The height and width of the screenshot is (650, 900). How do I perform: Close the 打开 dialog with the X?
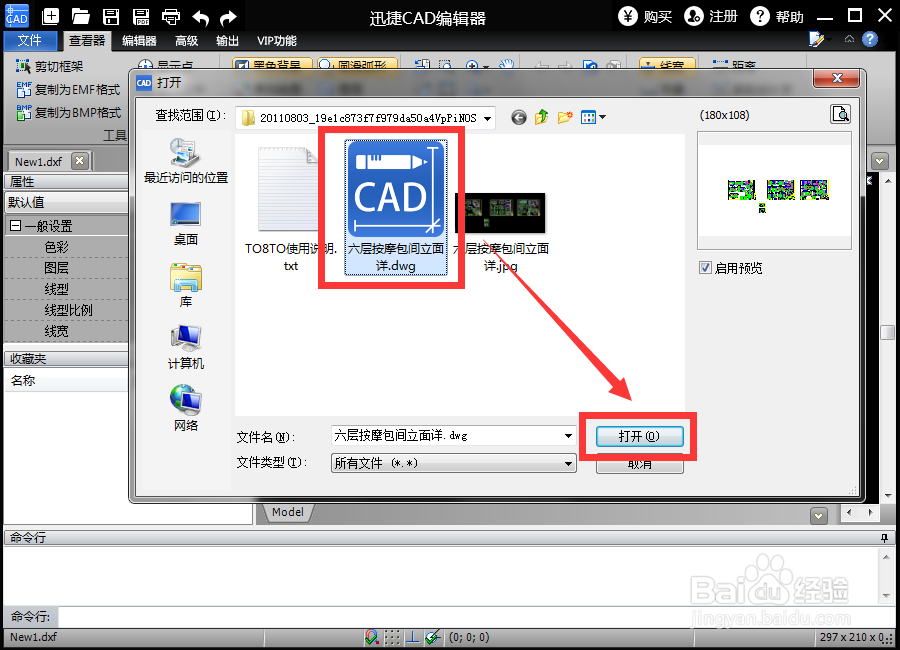[x=837, y=78]
